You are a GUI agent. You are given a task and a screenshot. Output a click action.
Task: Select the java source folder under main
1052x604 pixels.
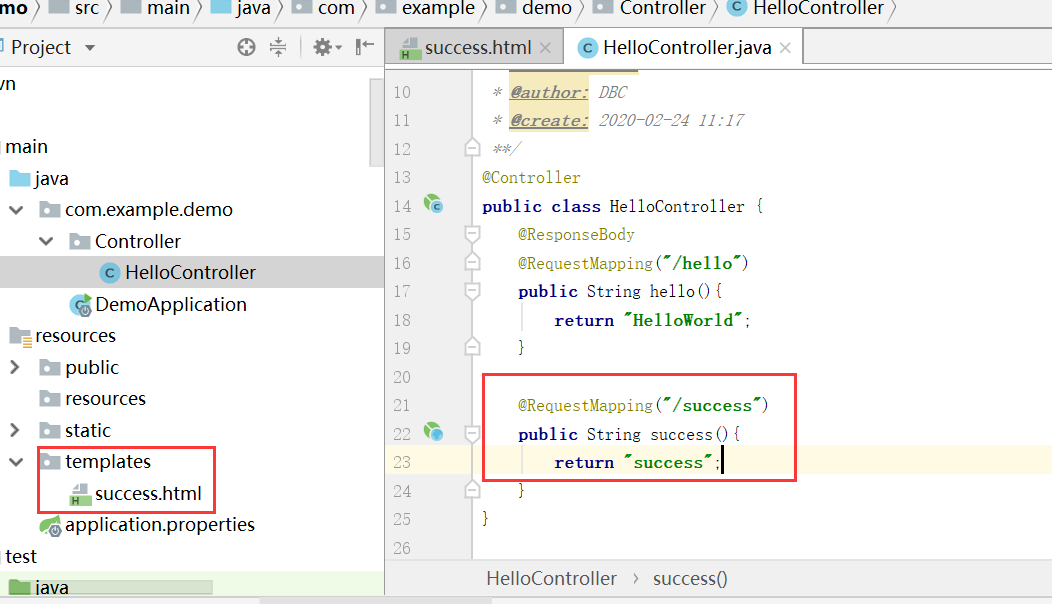[51, 179]
